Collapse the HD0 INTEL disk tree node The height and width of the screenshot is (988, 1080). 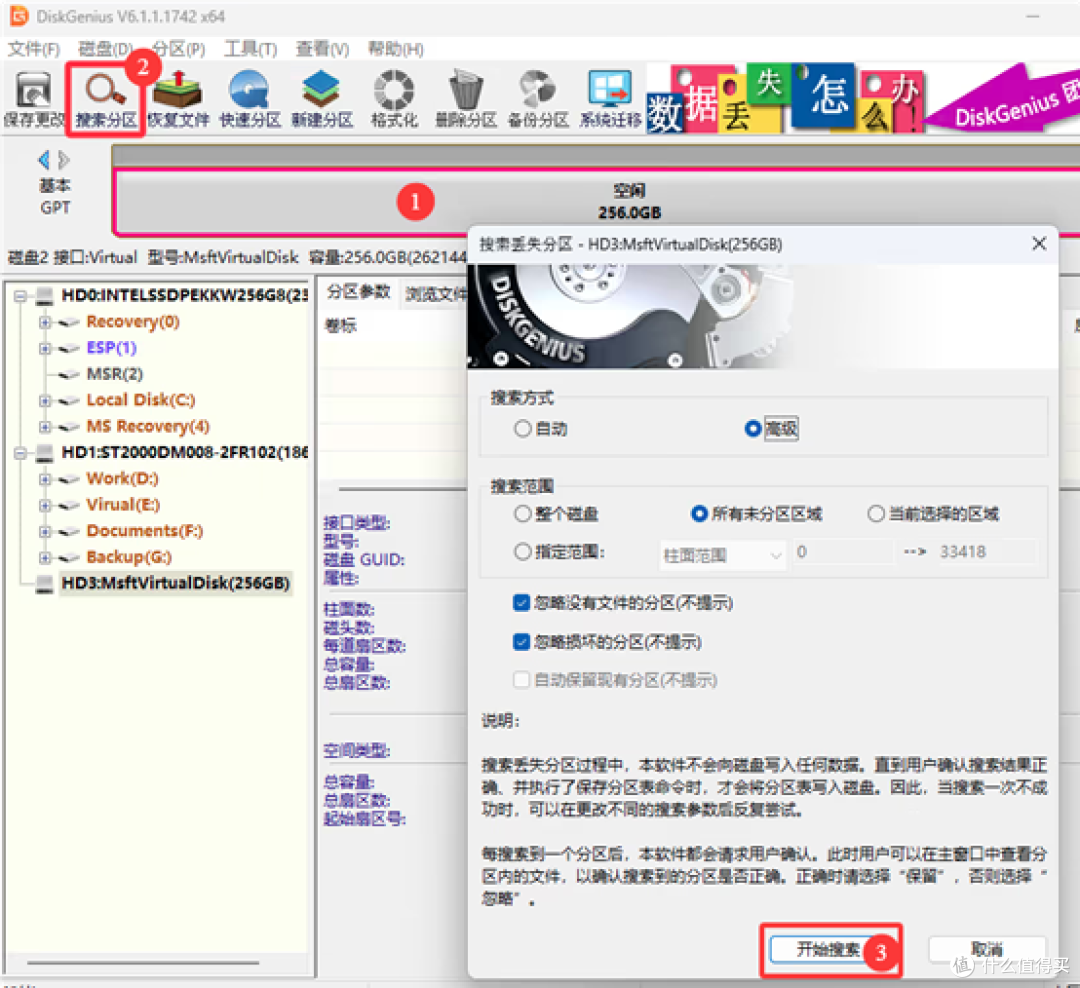(x=20, y=296)
